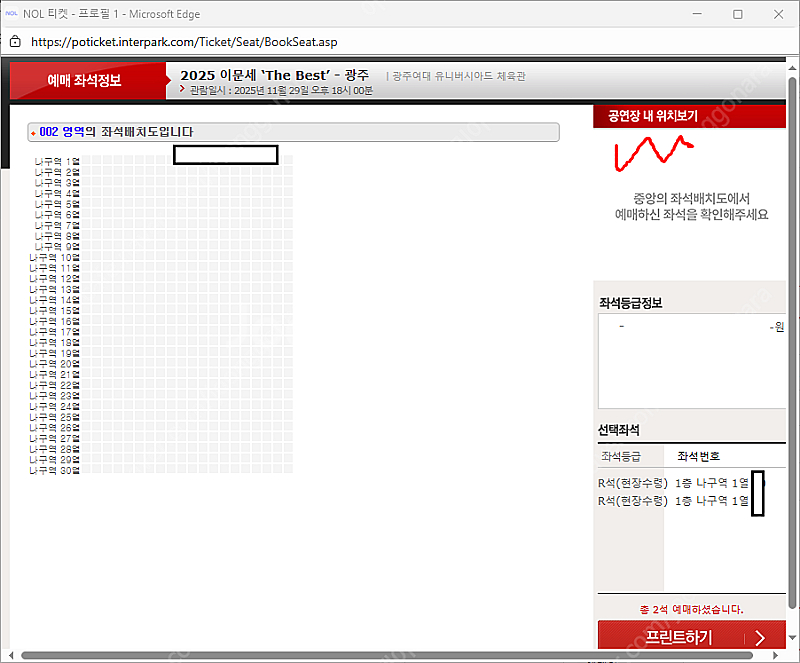Click seat map row label 나구역 3열
The height and width of the screenshot is (663, 800).
point(57,183)
